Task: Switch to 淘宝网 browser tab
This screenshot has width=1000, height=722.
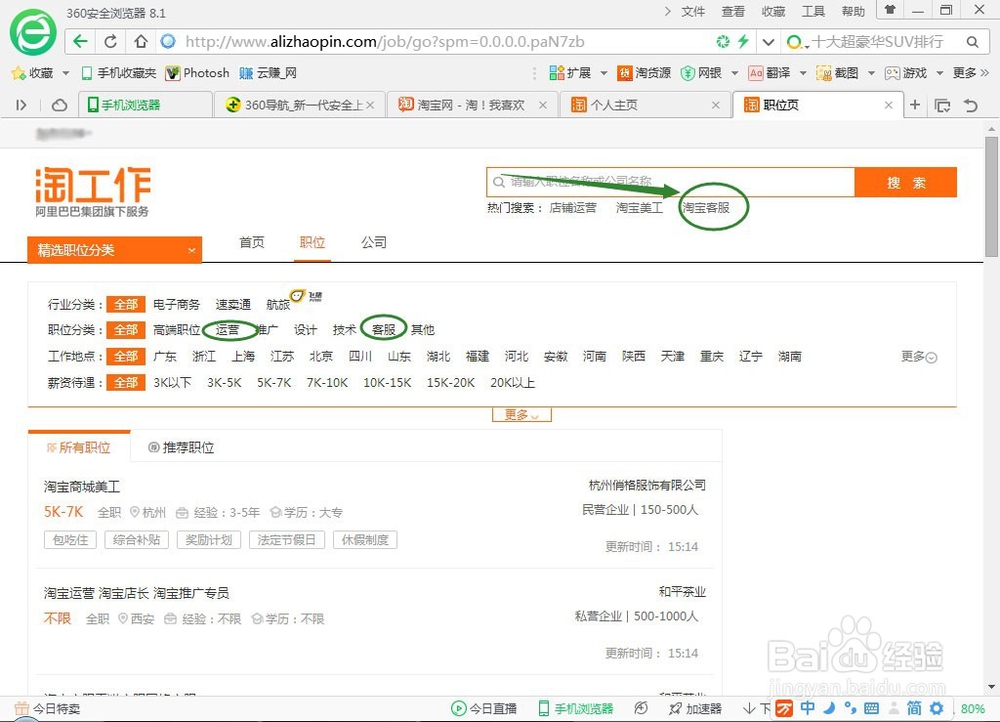Action: tap(471, 105)
